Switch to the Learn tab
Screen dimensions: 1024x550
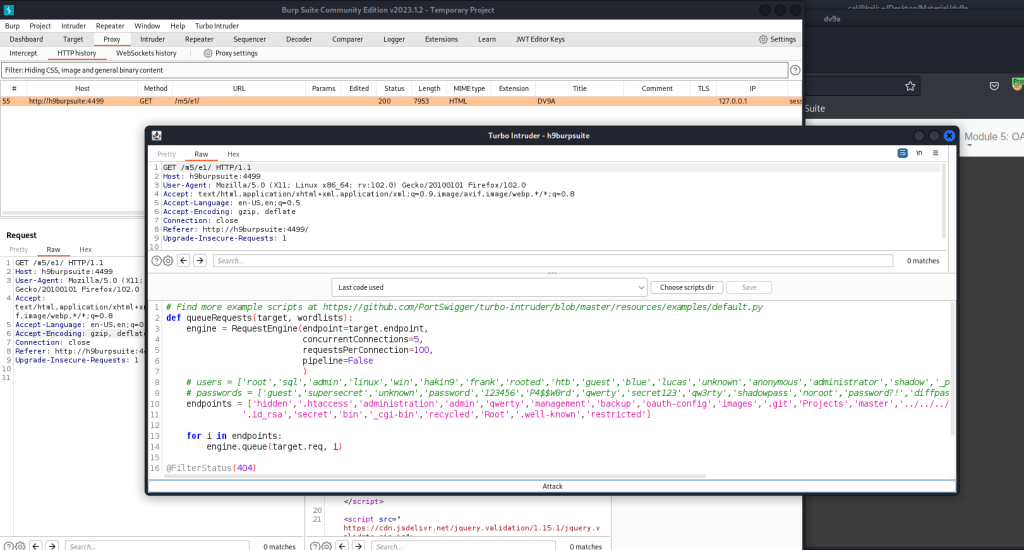tap(487, 39)
